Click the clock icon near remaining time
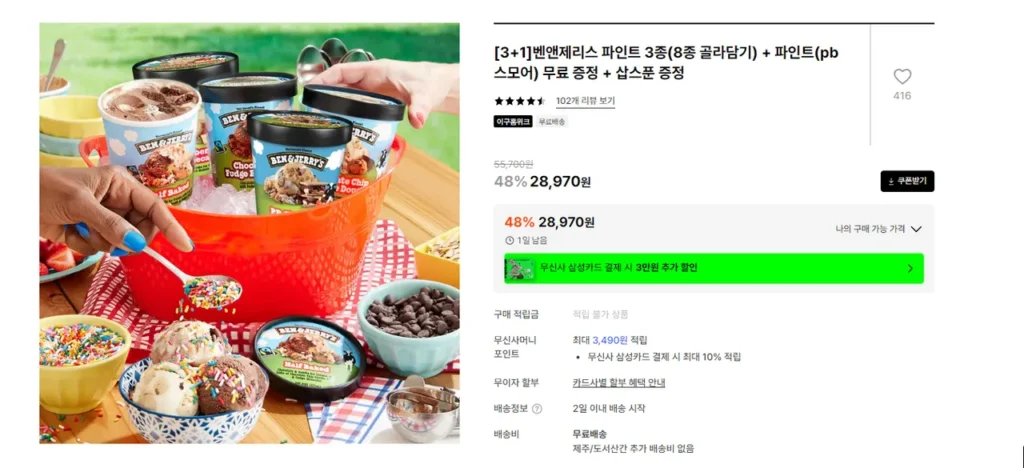Image resolution: width=1024 pixels, height=468 pixels. (509, 240)
